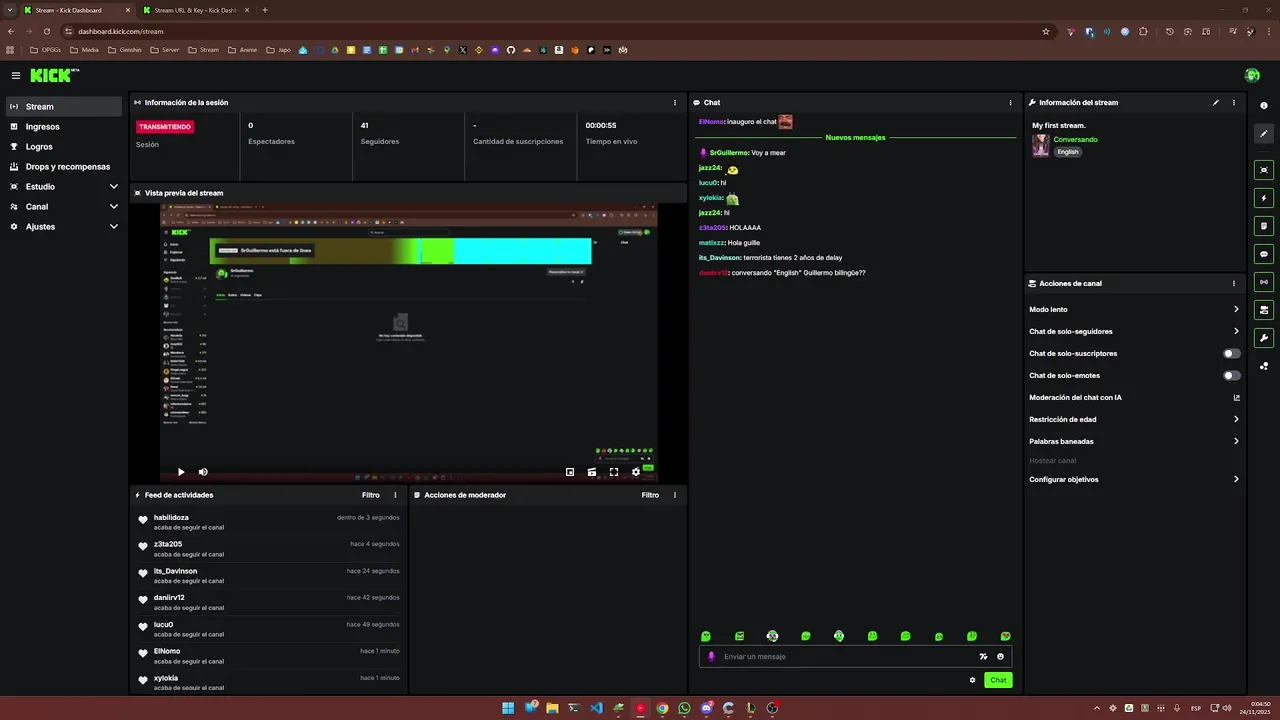
Task: Open the hamburger menu beside the Kick logo
Action: 16,75
